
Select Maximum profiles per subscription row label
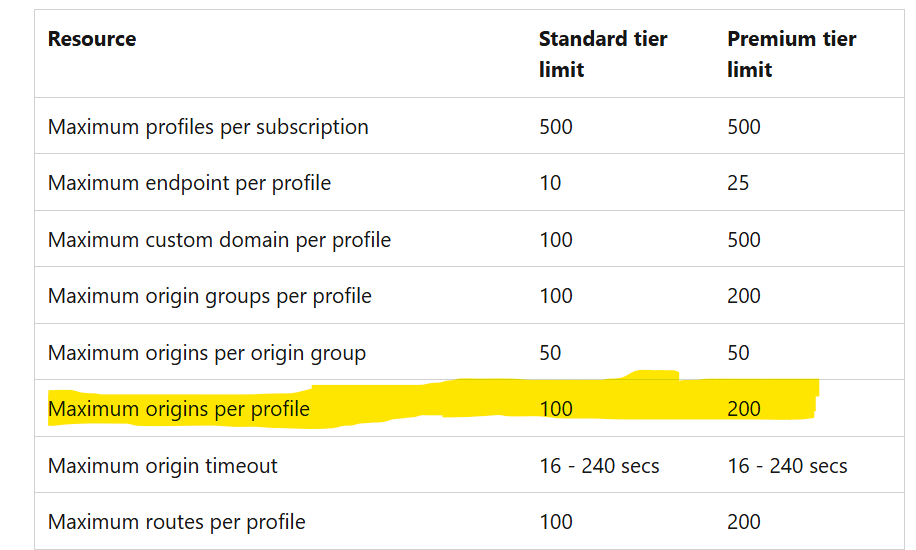[x=208, y=127]
